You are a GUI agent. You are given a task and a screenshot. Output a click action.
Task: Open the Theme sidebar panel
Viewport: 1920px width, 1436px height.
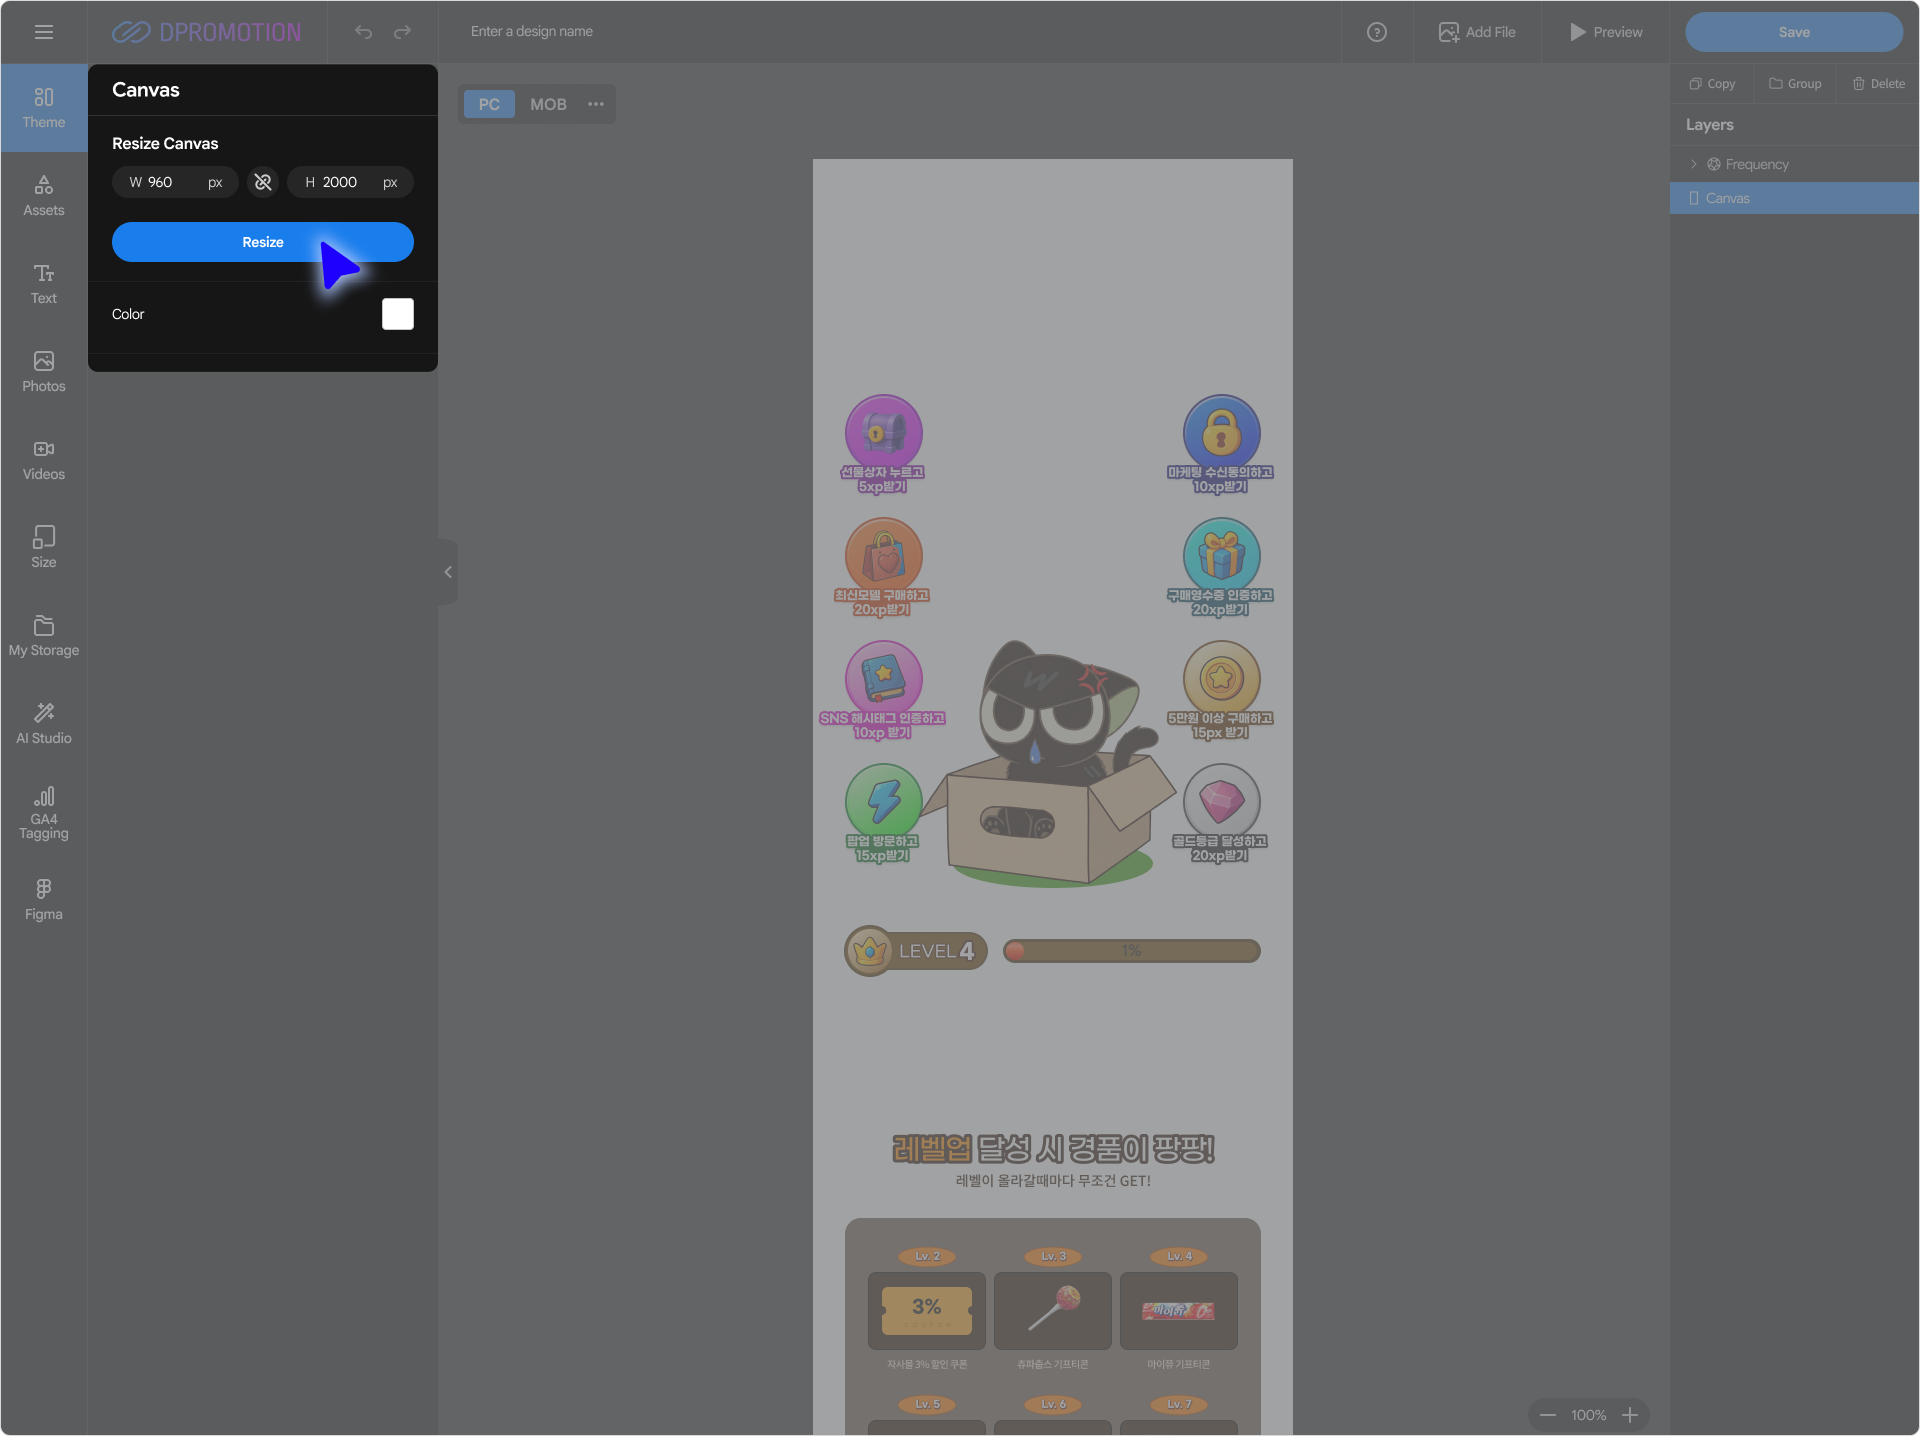44,108
